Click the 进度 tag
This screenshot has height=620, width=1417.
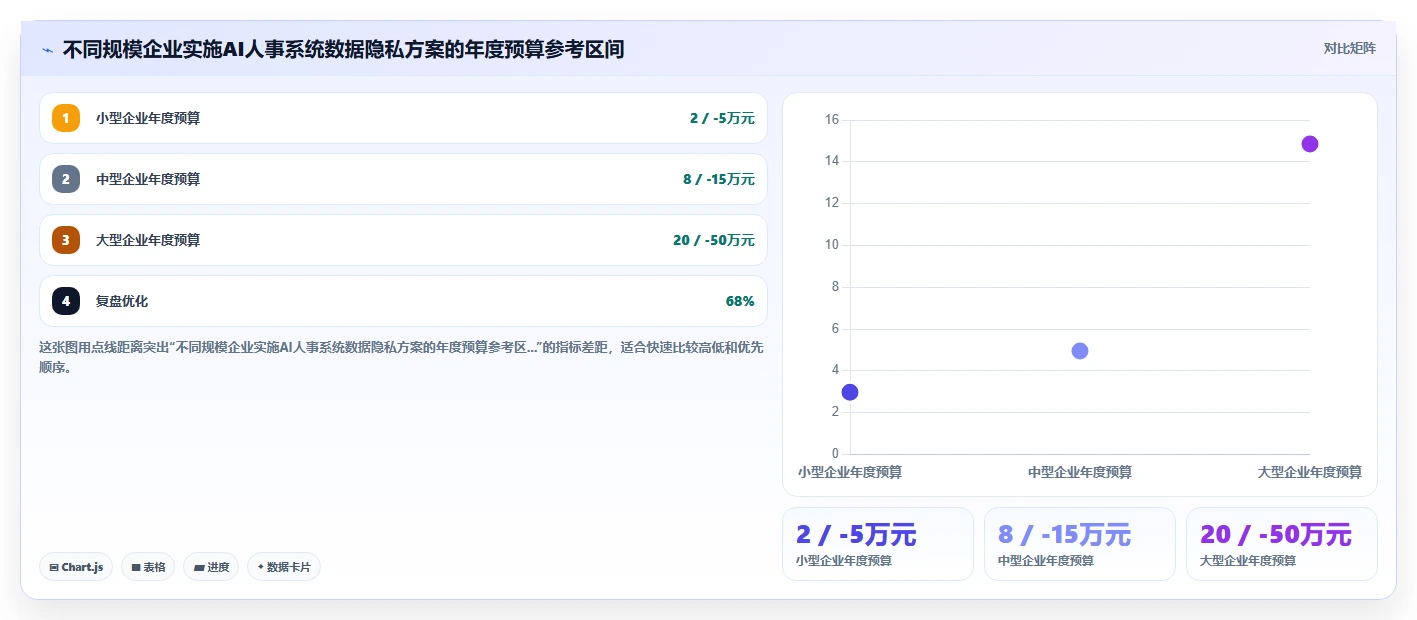pyautogui.click(x=211, y=567)
